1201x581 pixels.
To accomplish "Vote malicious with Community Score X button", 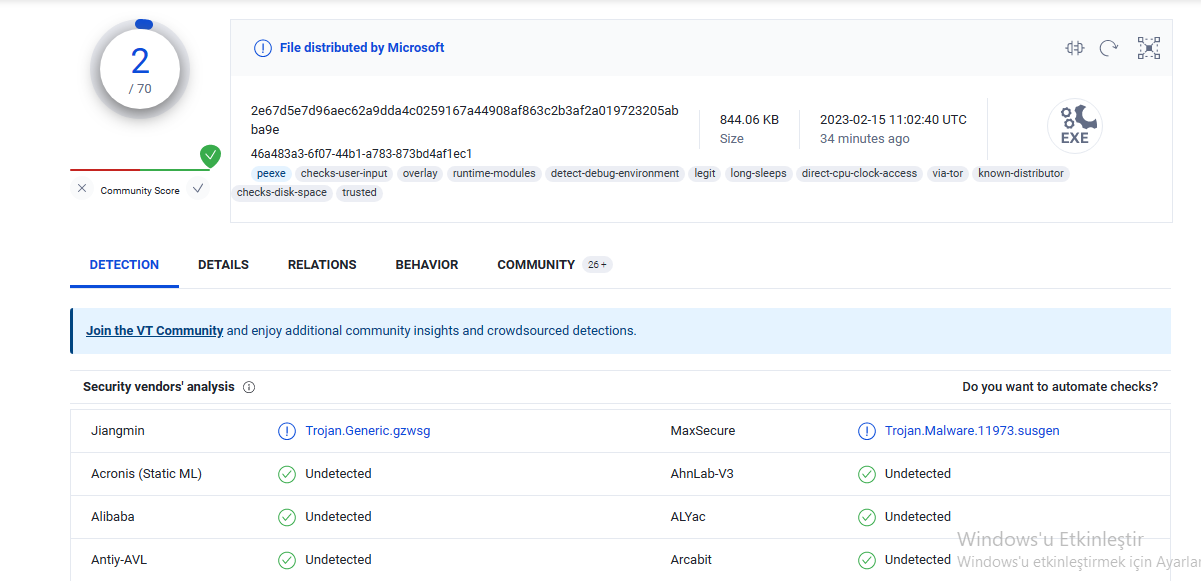I will click(x=82, y=189).
